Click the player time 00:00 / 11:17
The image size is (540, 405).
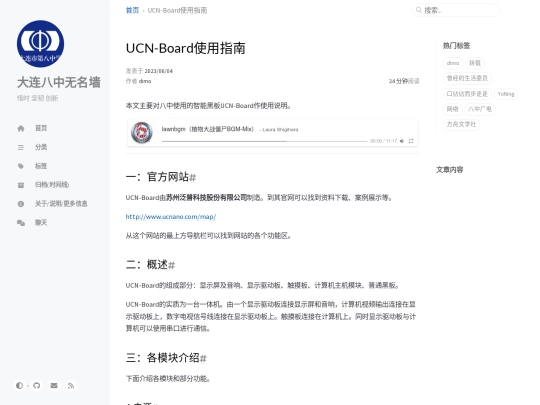[384, 141]
